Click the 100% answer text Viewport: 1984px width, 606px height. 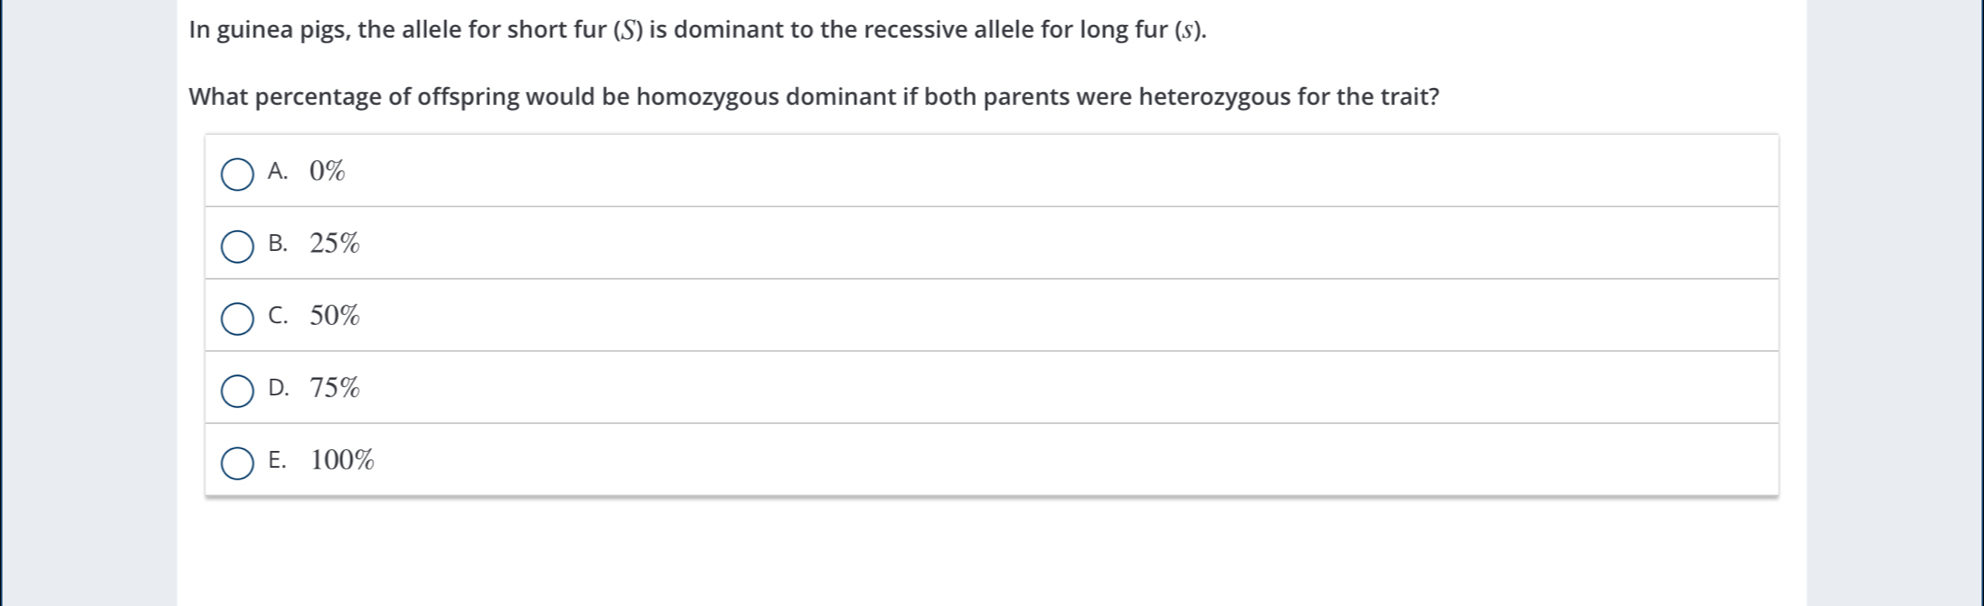342,460
